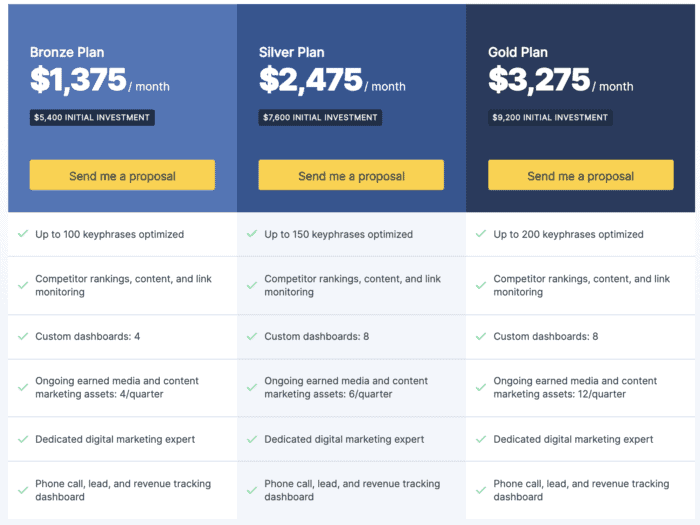Select the '$9,200 INITIAL INVESTMENT' badge
This screenshot has height=525, width=700.
pos(550,118)
